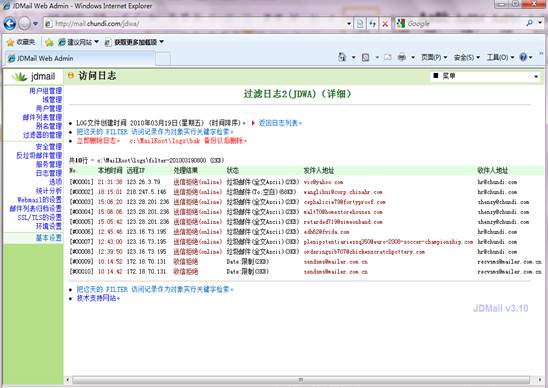Open 过滤器的管理 in the sidebar

pyautogui.click(x=42, y=135)
